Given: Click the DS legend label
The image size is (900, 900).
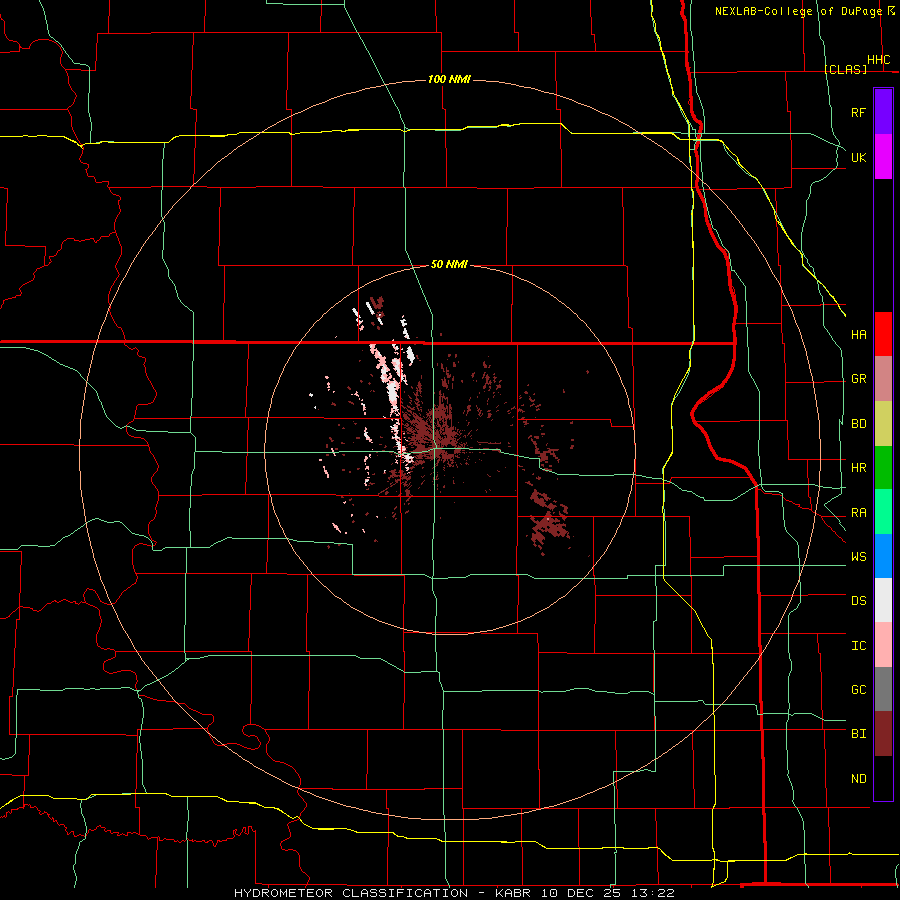Looking at the screenshot, I should tap(858, 601).
